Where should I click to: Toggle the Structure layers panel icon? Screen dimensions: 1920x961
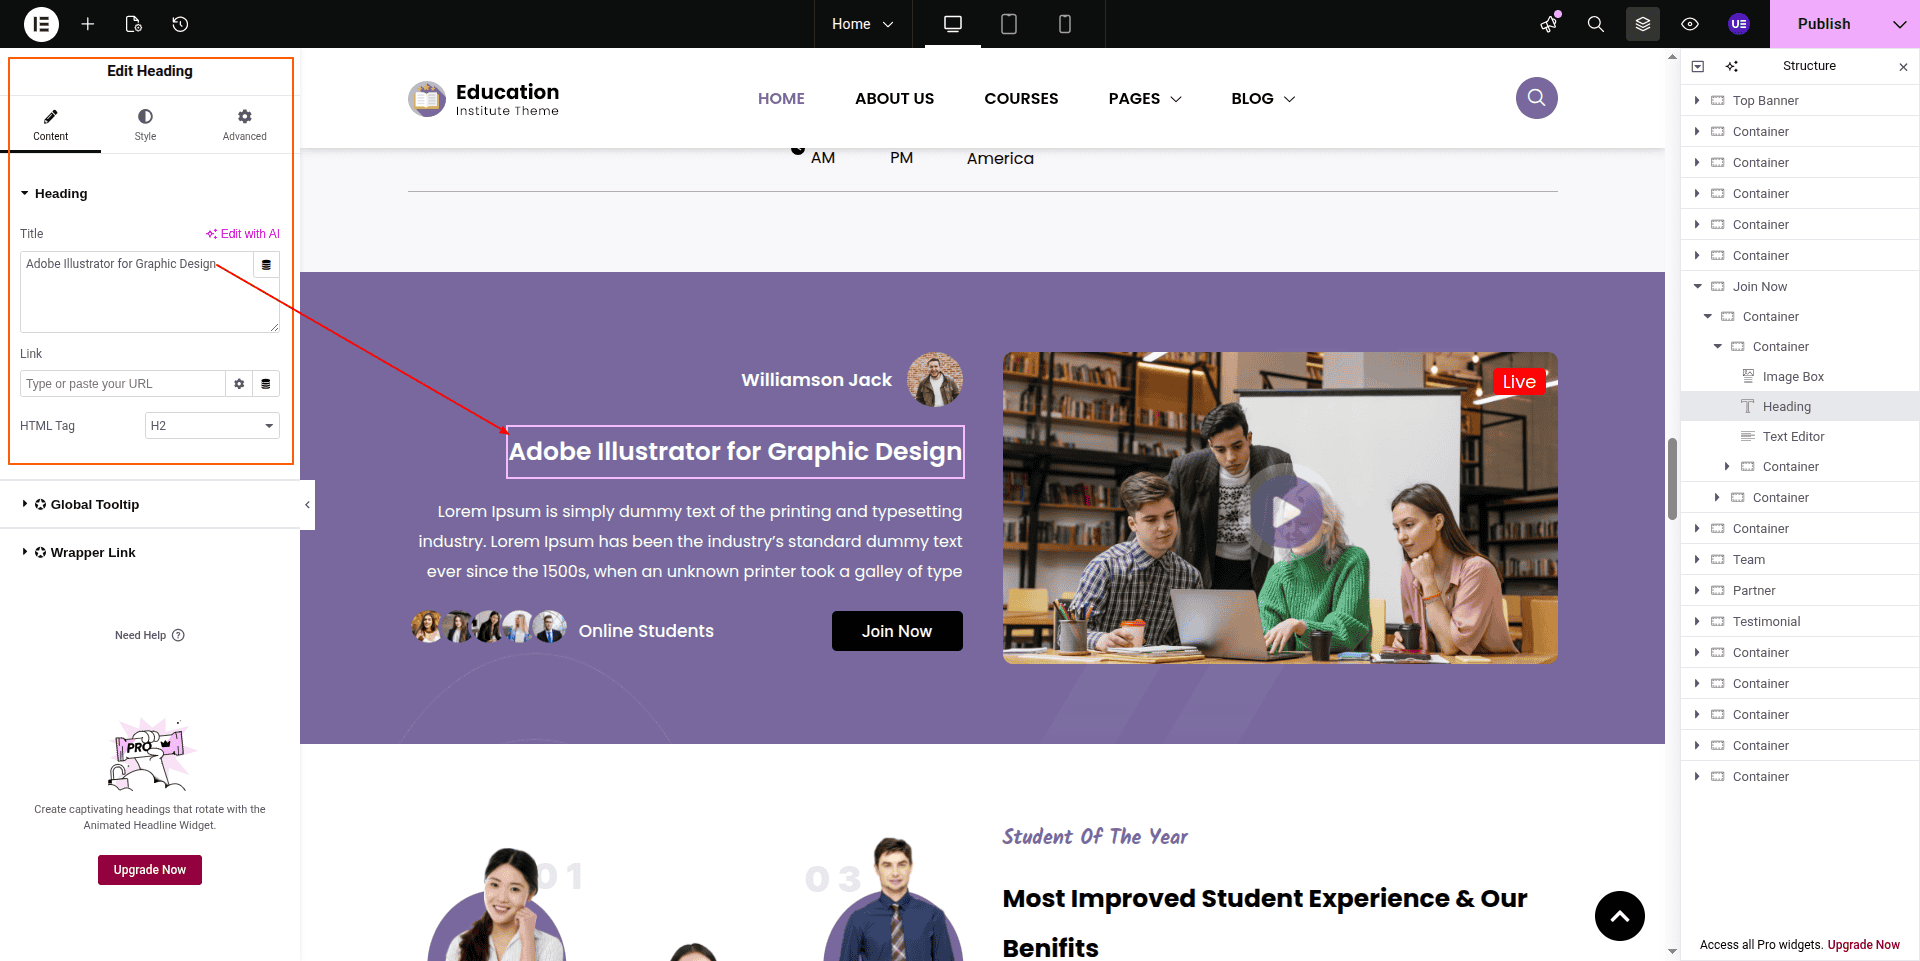(1642, 24)
